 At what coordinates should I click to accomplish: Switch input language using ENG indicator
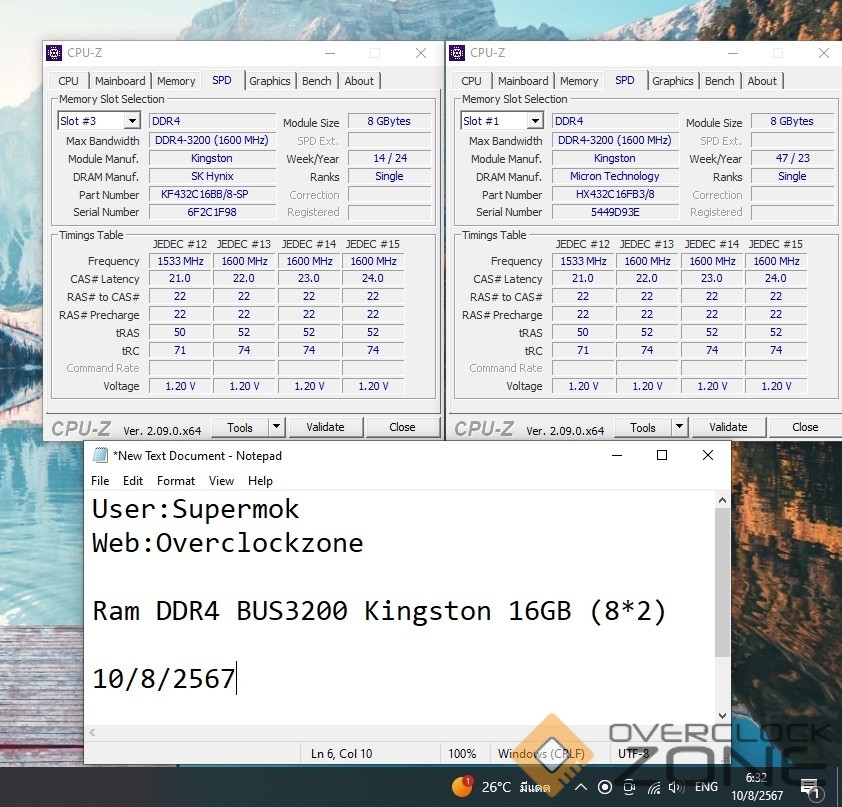click(x=706, y=787)
